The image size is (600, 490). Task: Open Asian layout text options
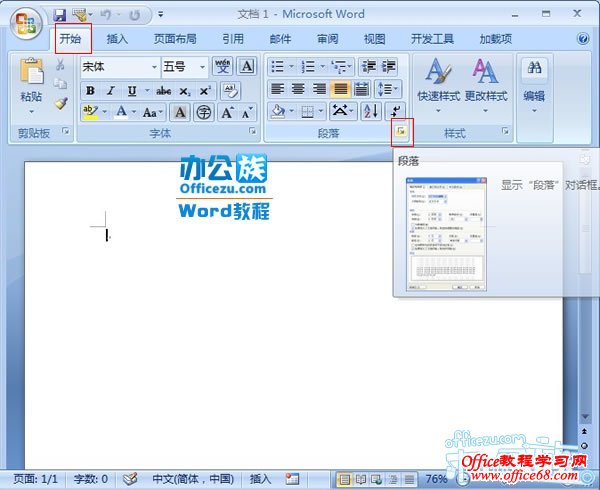(343, 112)
